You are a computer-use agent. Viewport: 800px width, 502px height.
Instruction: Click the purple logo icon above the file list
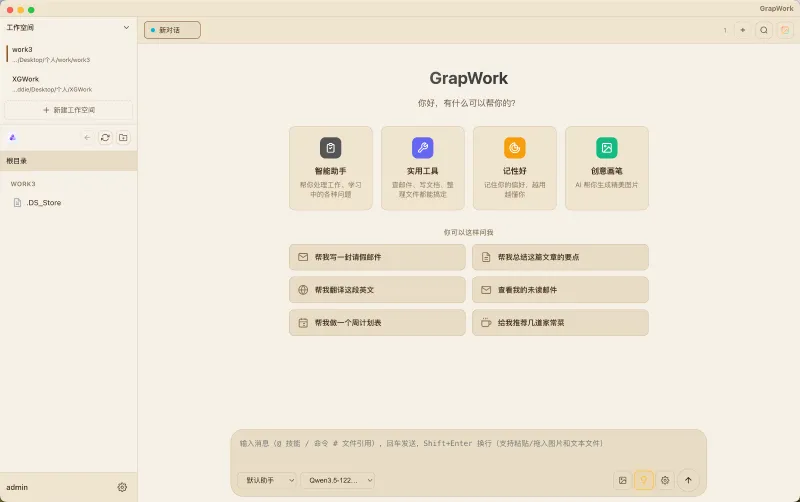[x=13, y=137]
